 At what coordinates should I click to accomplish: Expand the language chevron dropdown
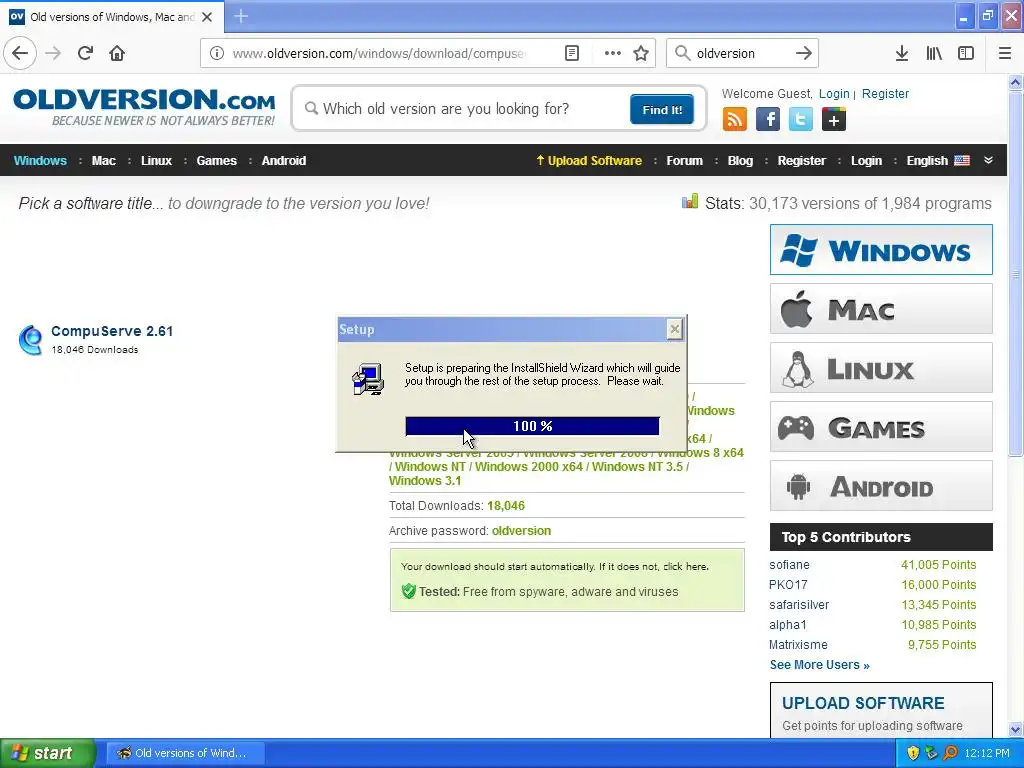988,160
